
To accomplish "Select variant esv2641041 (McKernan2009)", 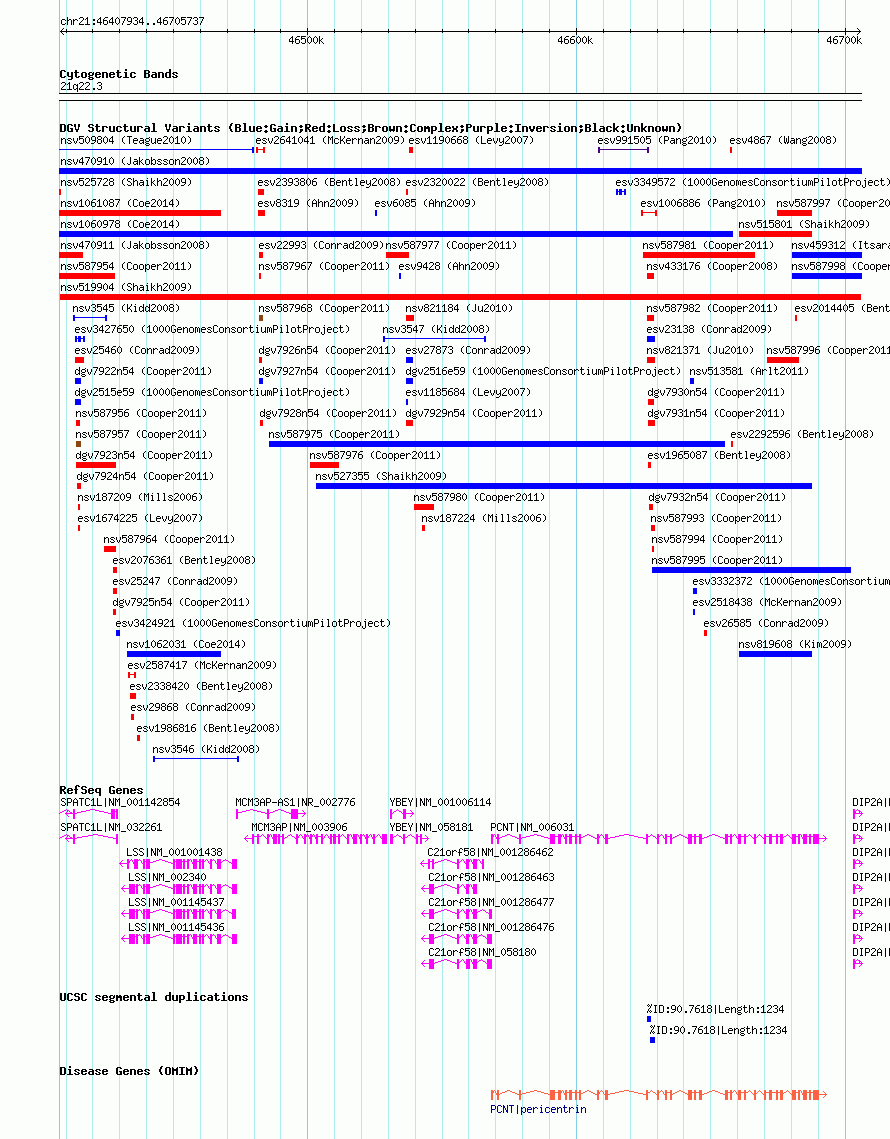I will (330, 140).
